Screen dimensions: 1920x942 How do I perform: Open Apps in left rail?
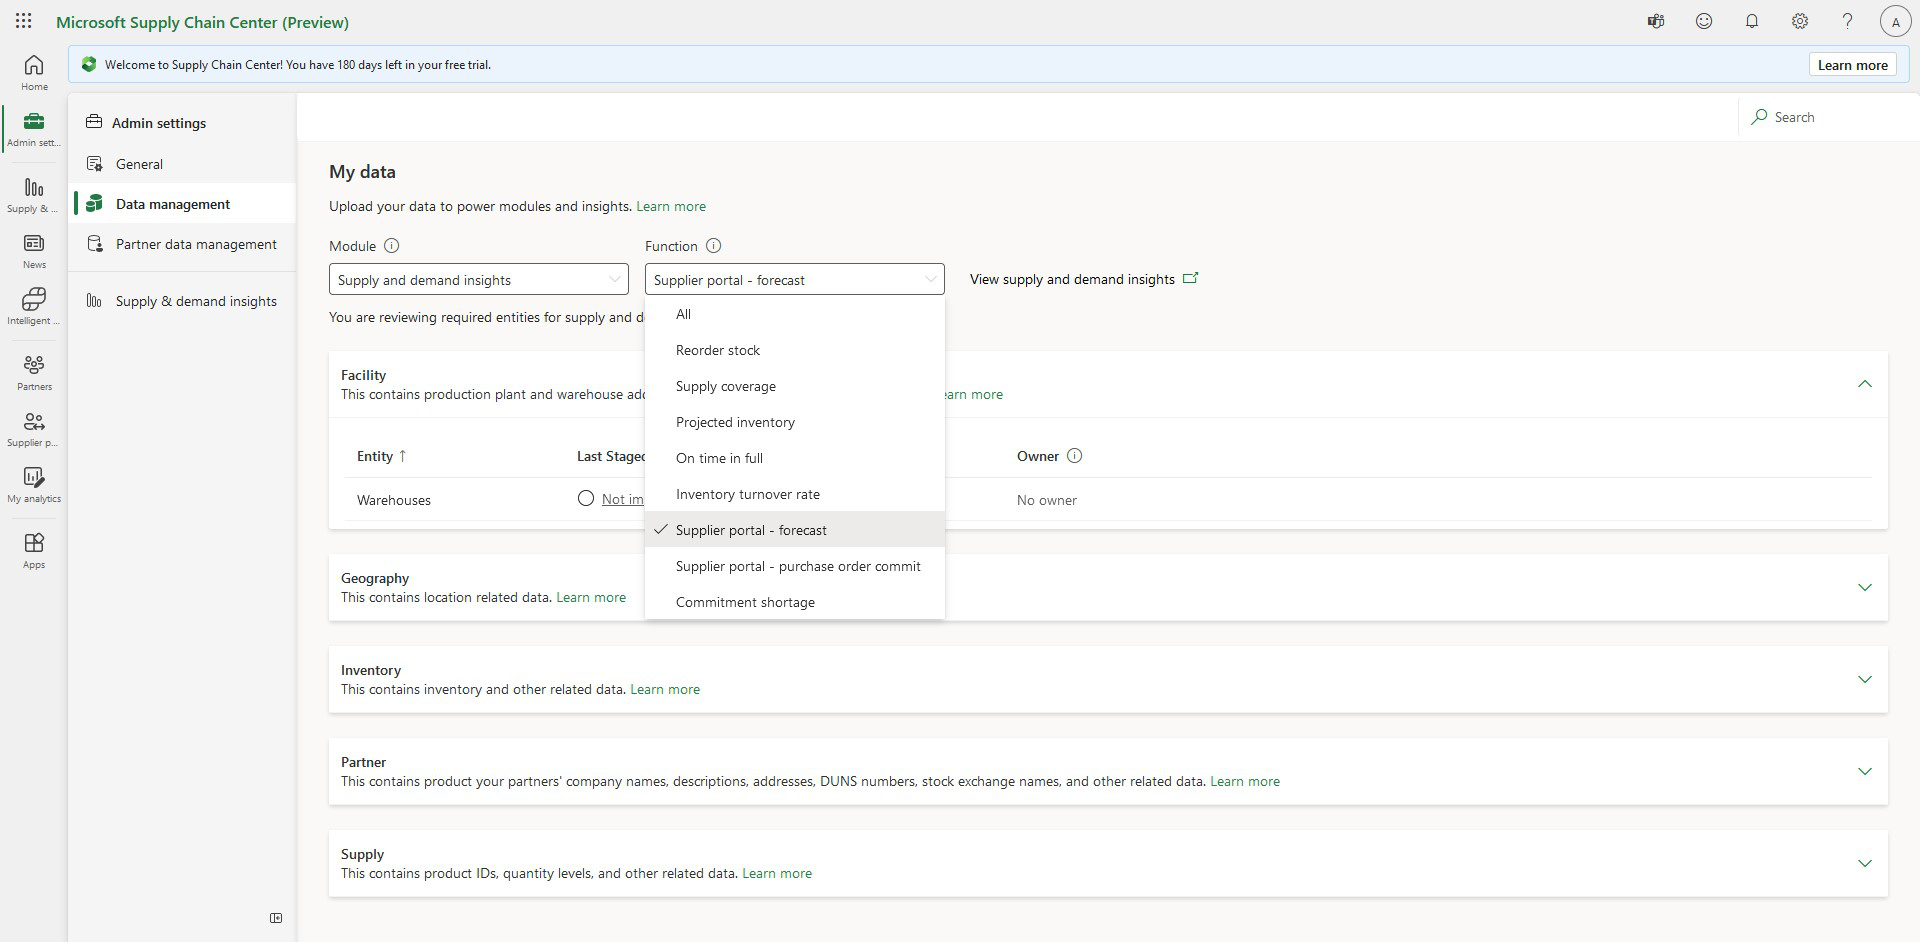coord(34,551)
